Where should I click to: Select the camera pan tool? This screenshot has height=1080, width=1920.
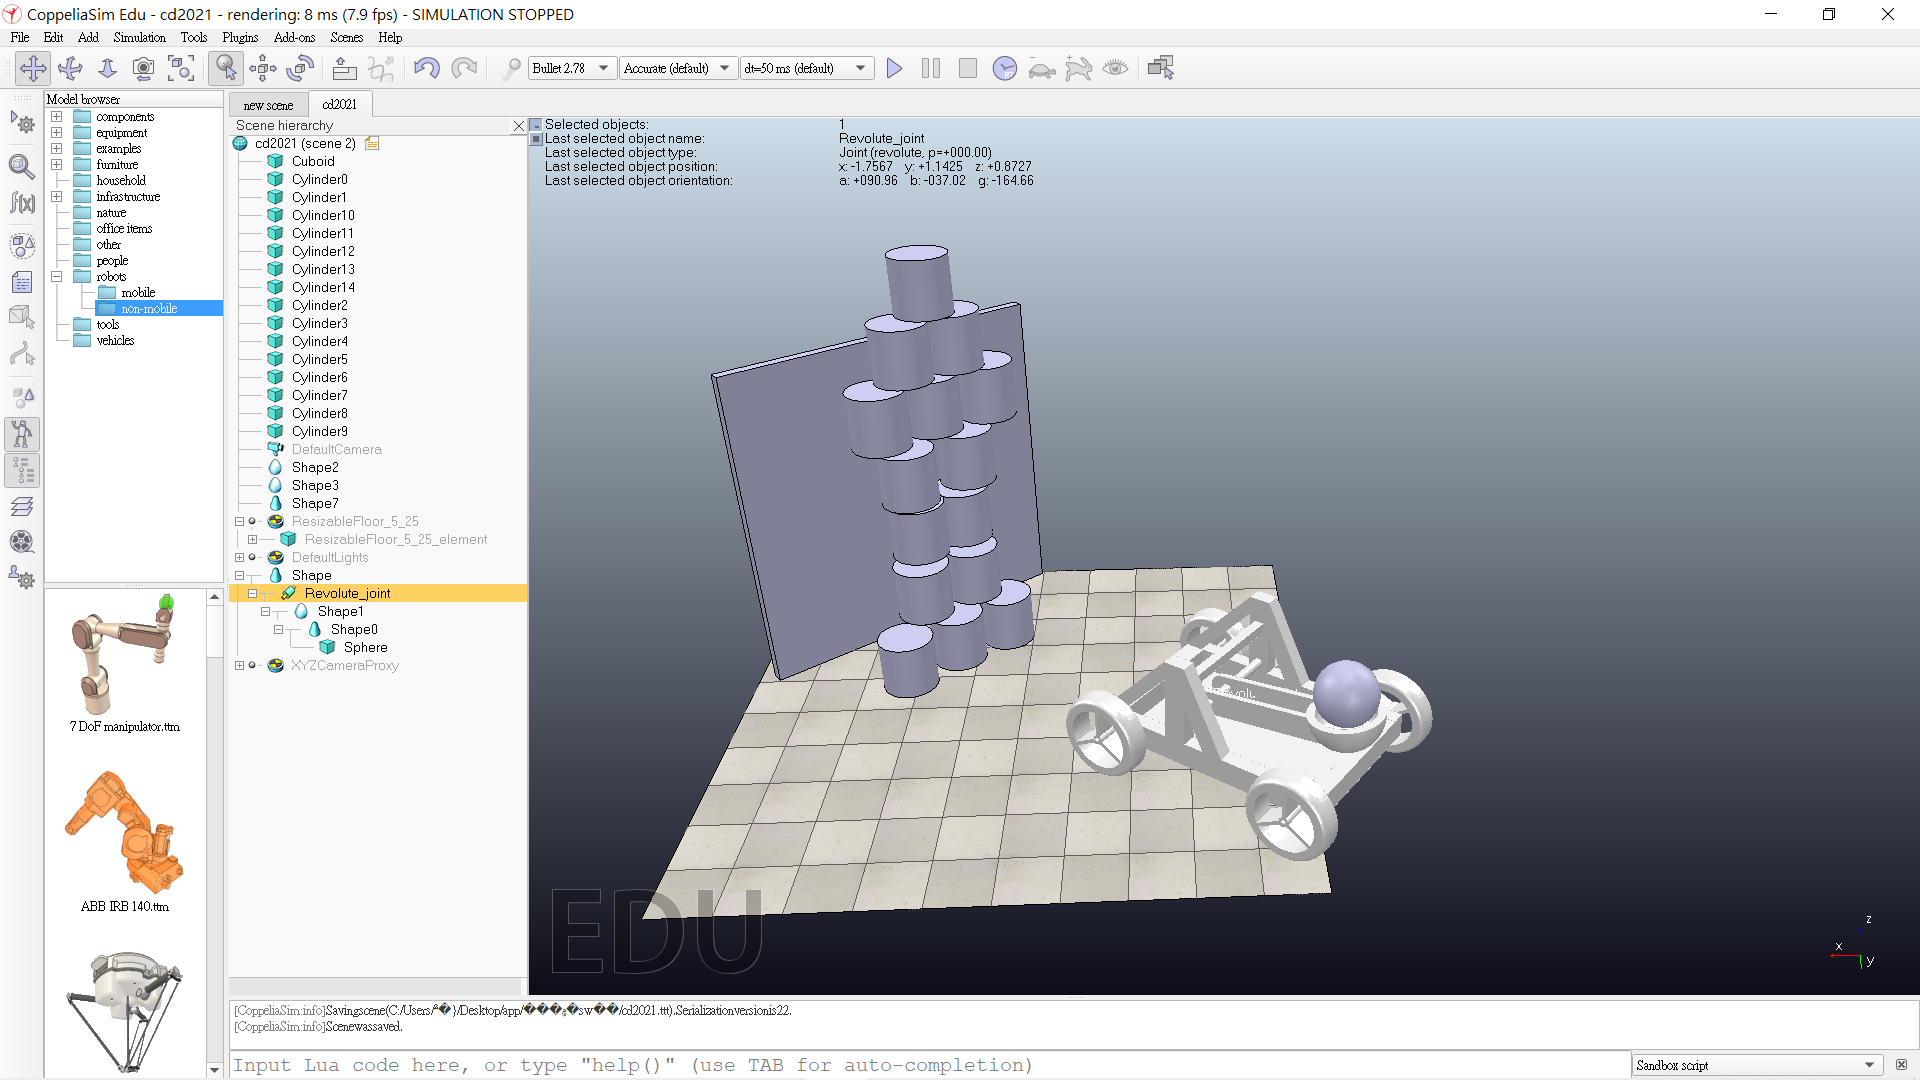33,68
